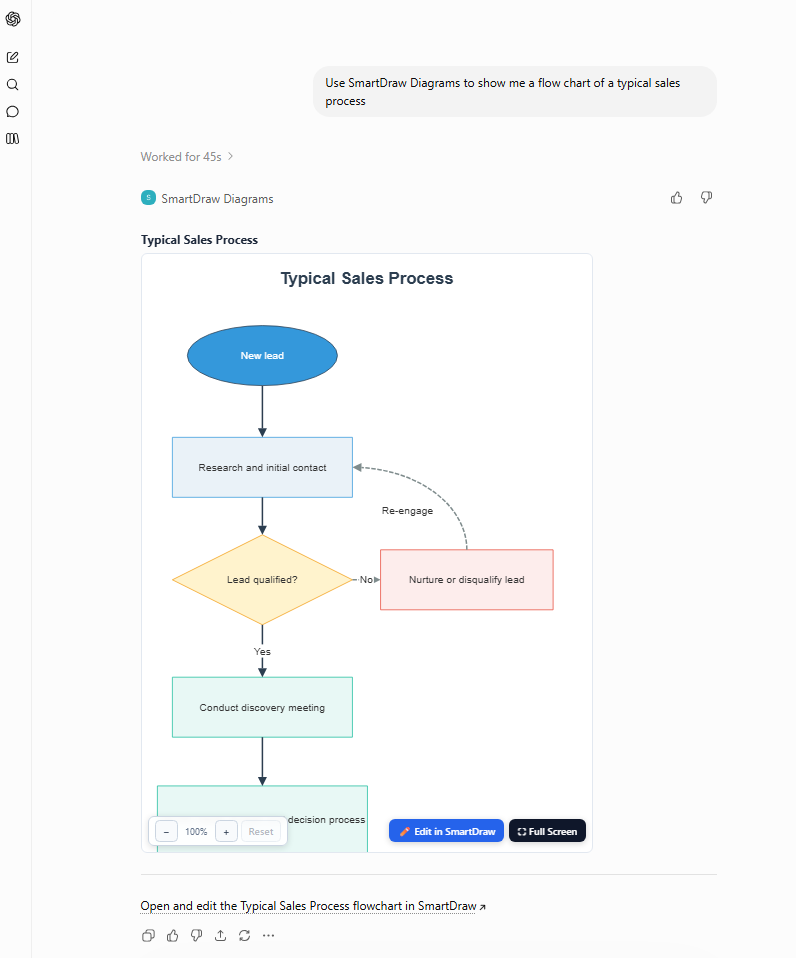Share the response with the upload icon

pyautogui.click(x=221, y=935)
